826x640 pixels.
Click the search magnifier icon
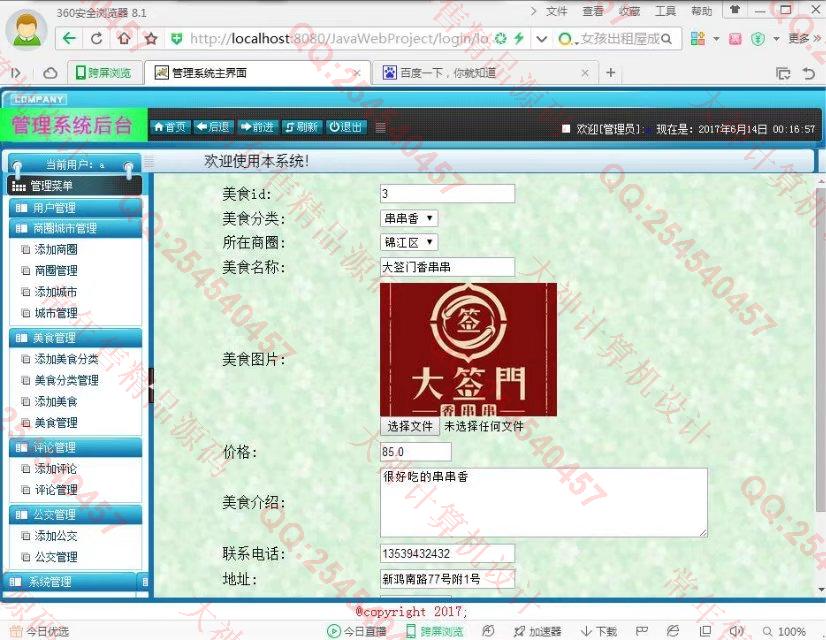point(666,38)
